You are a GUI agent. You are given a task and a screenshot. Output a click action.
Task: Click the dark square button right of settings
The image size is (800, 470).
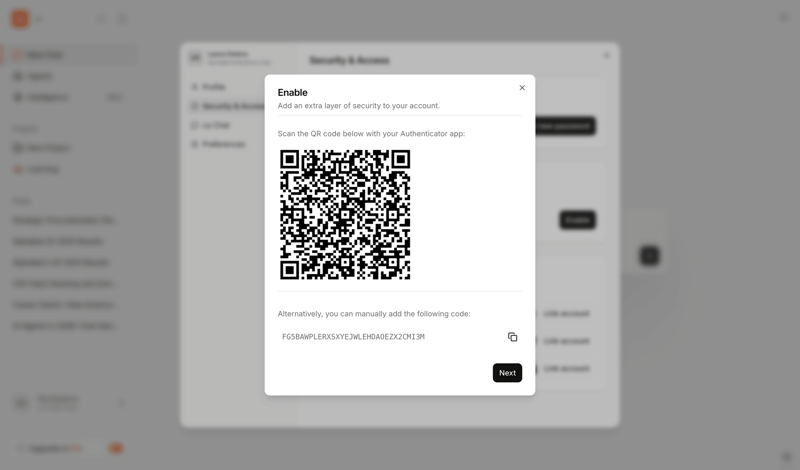649,255
